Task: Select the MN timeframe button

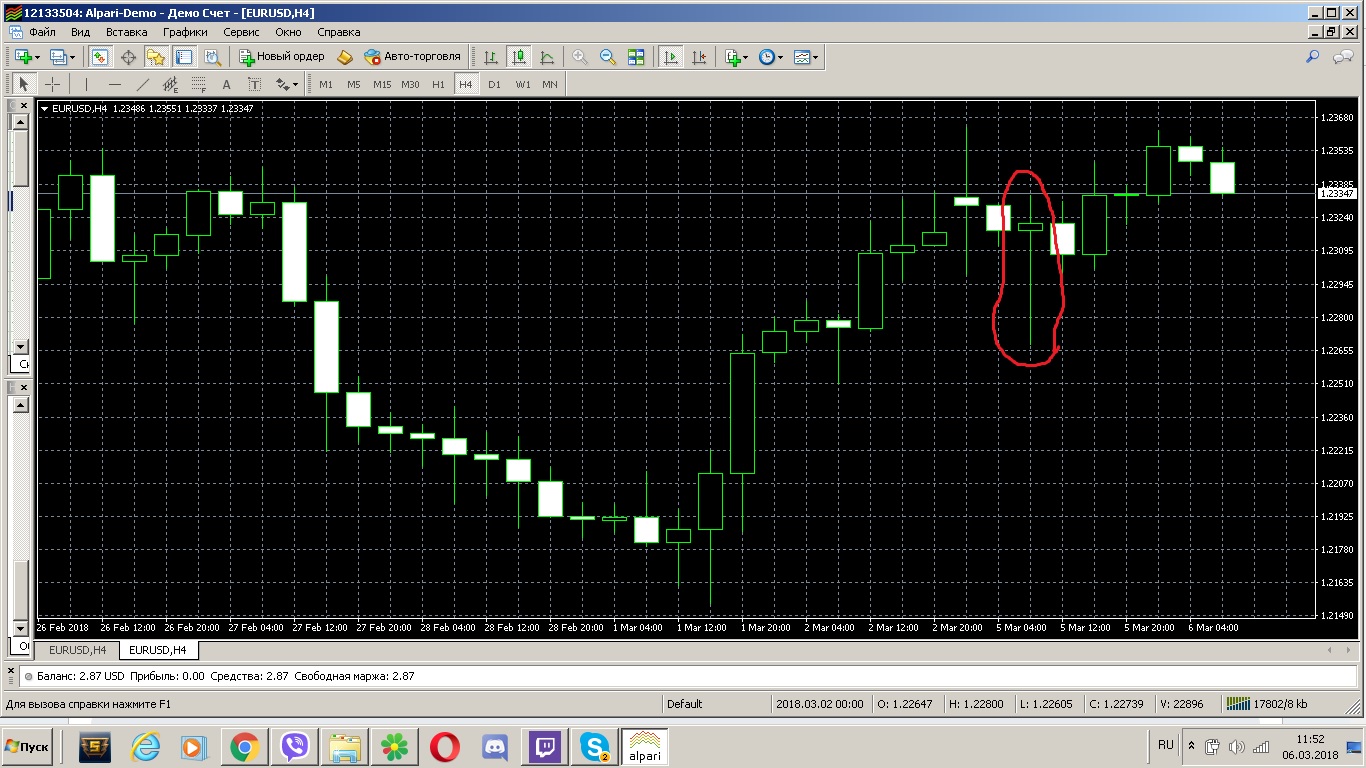Action: [550, 84]
